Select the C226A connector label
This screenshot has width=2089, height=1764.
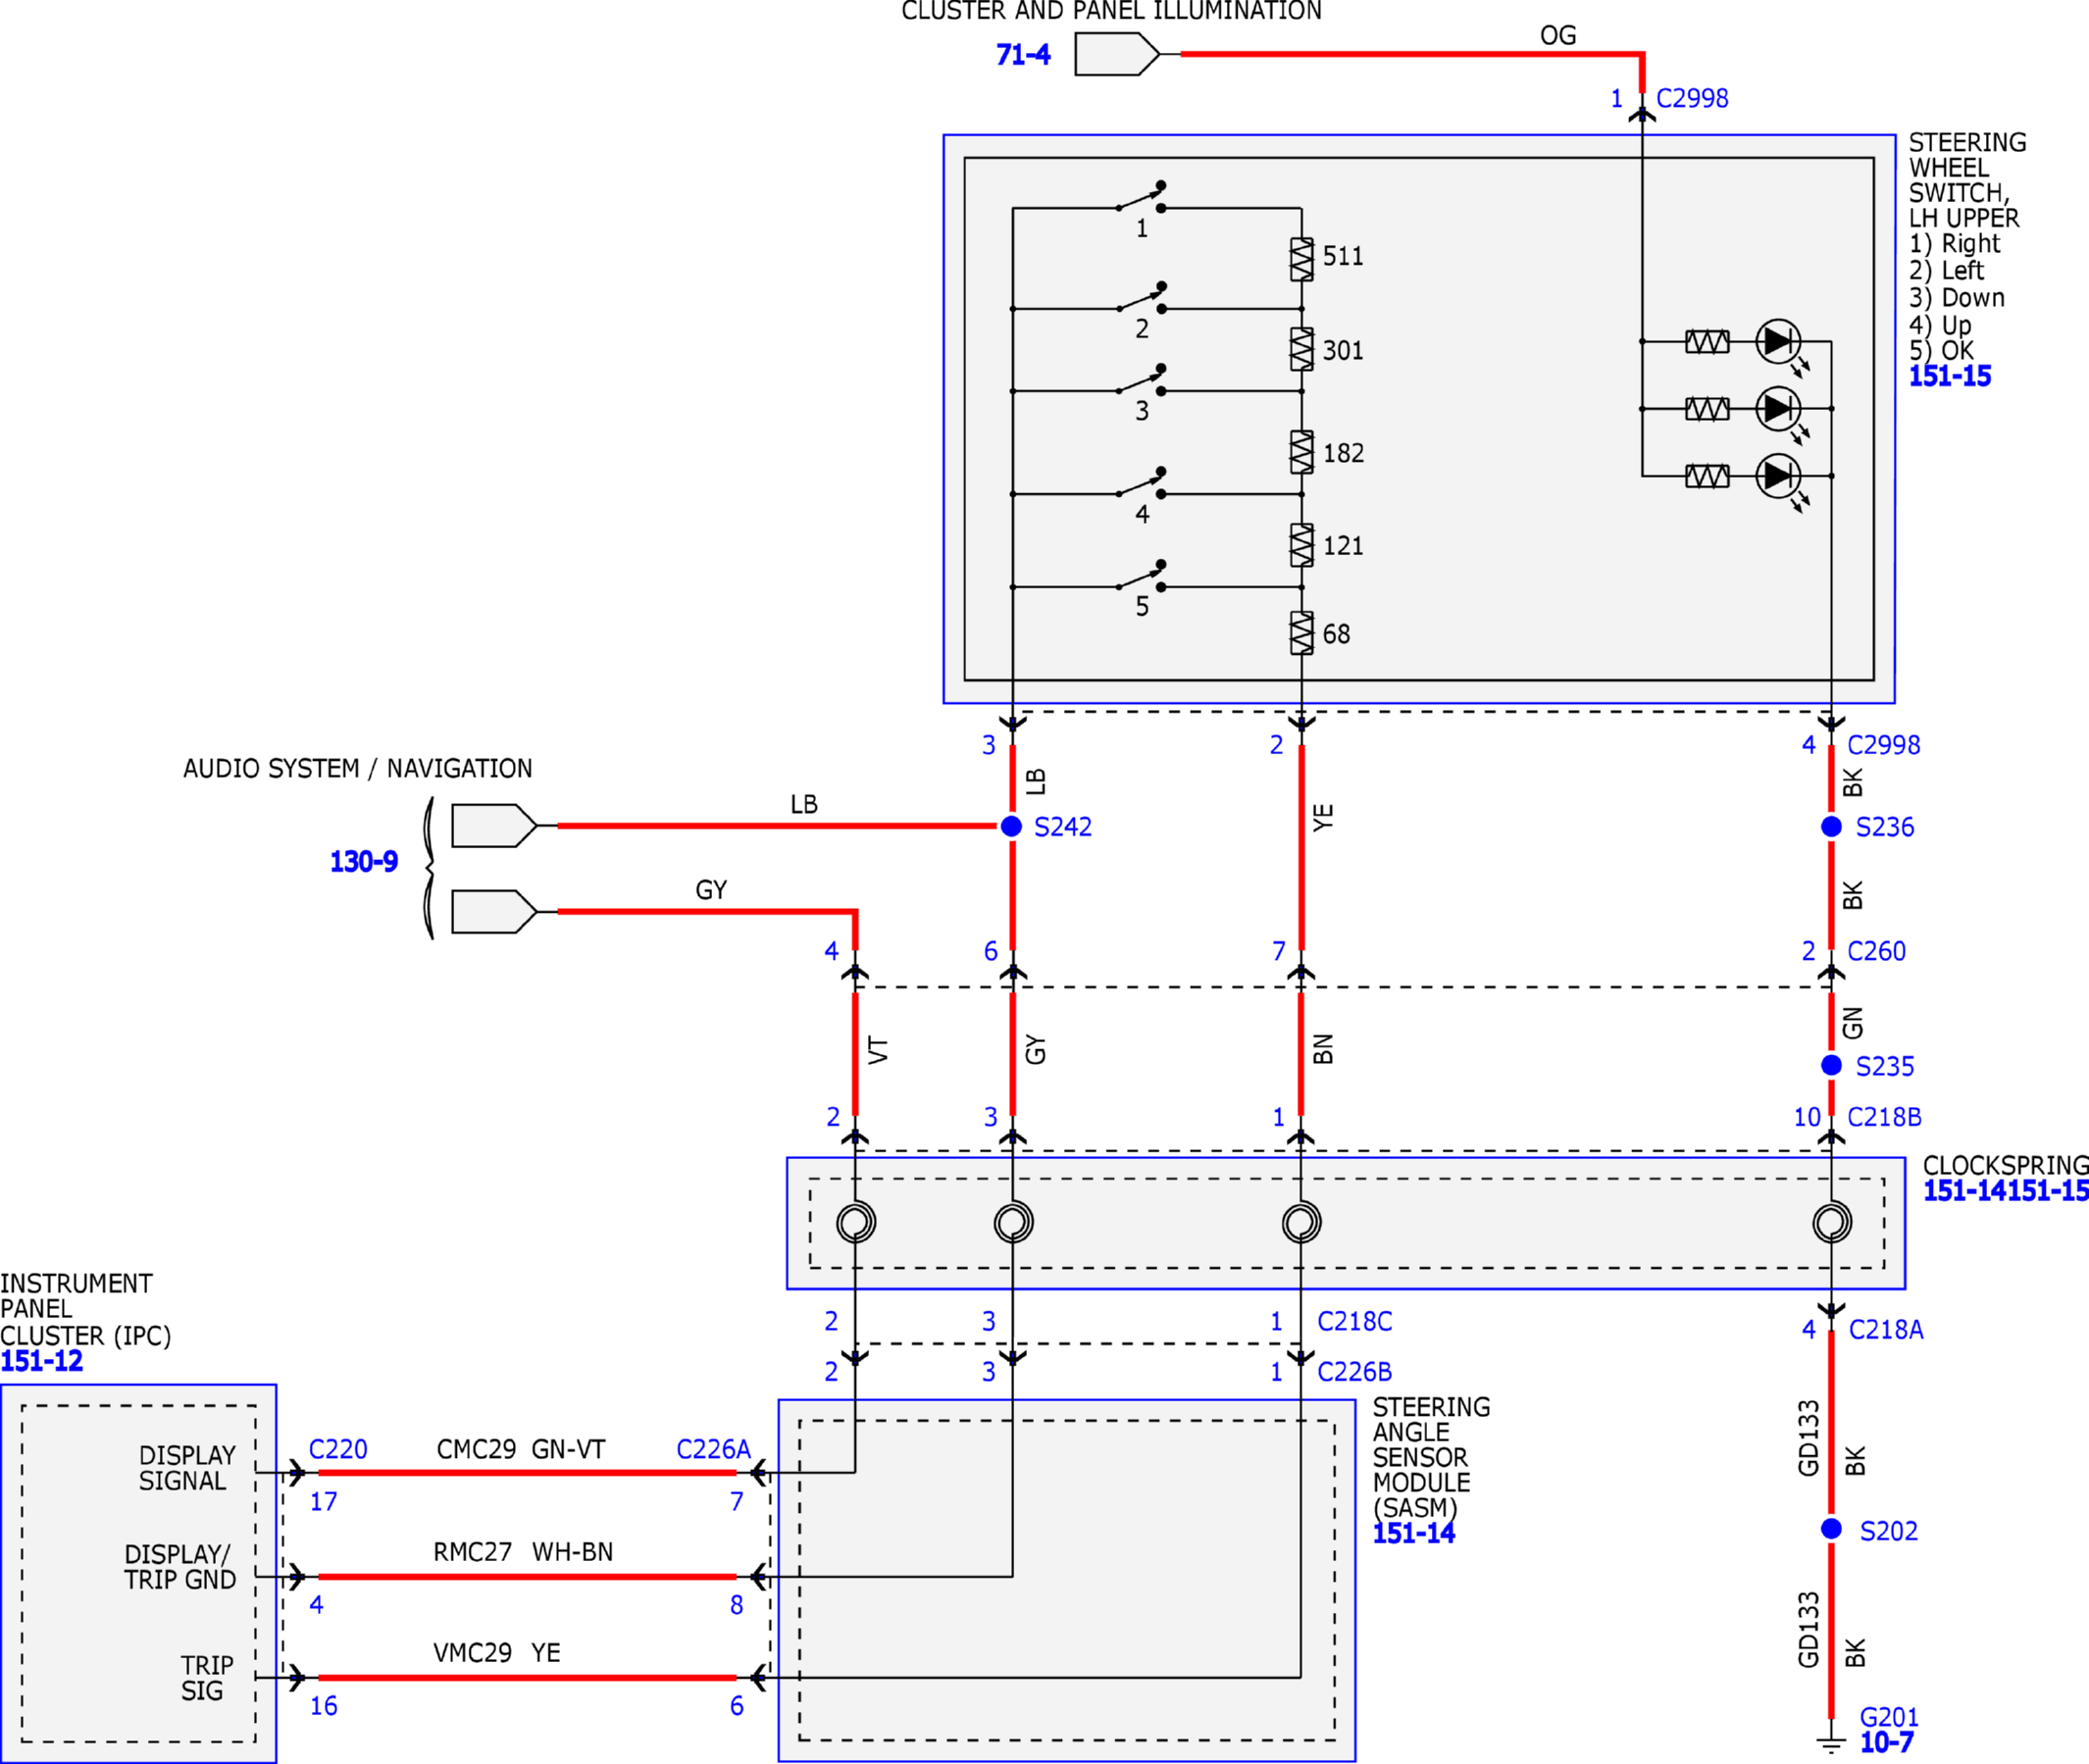(713, 1449)
